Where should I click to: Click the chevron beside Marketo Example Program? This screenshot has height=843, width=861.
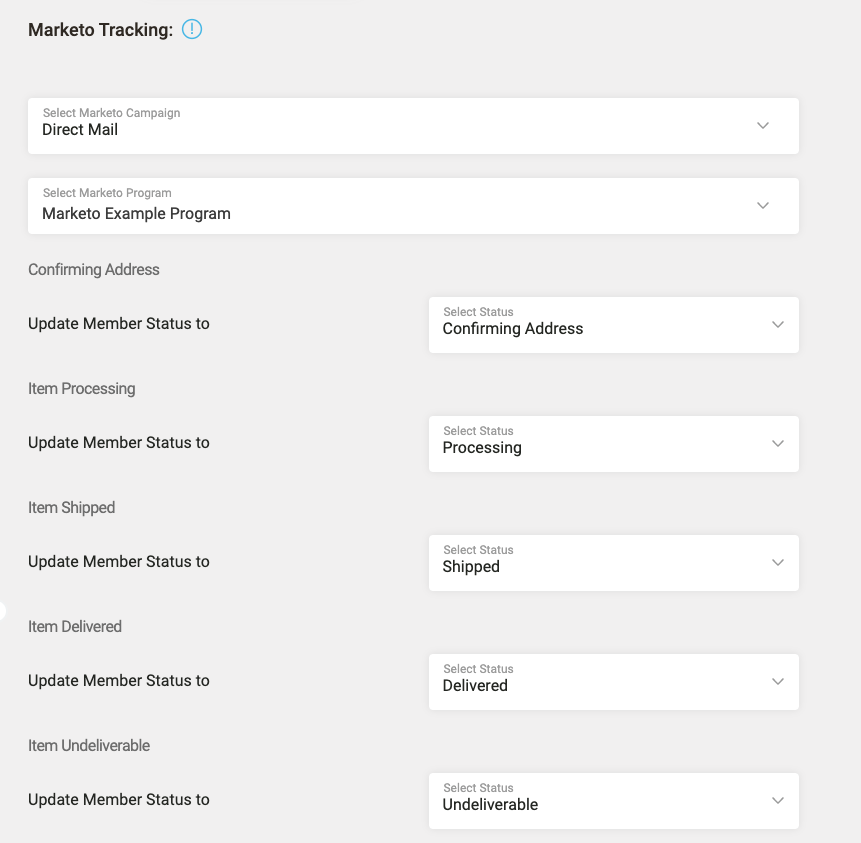pos(763,206)
